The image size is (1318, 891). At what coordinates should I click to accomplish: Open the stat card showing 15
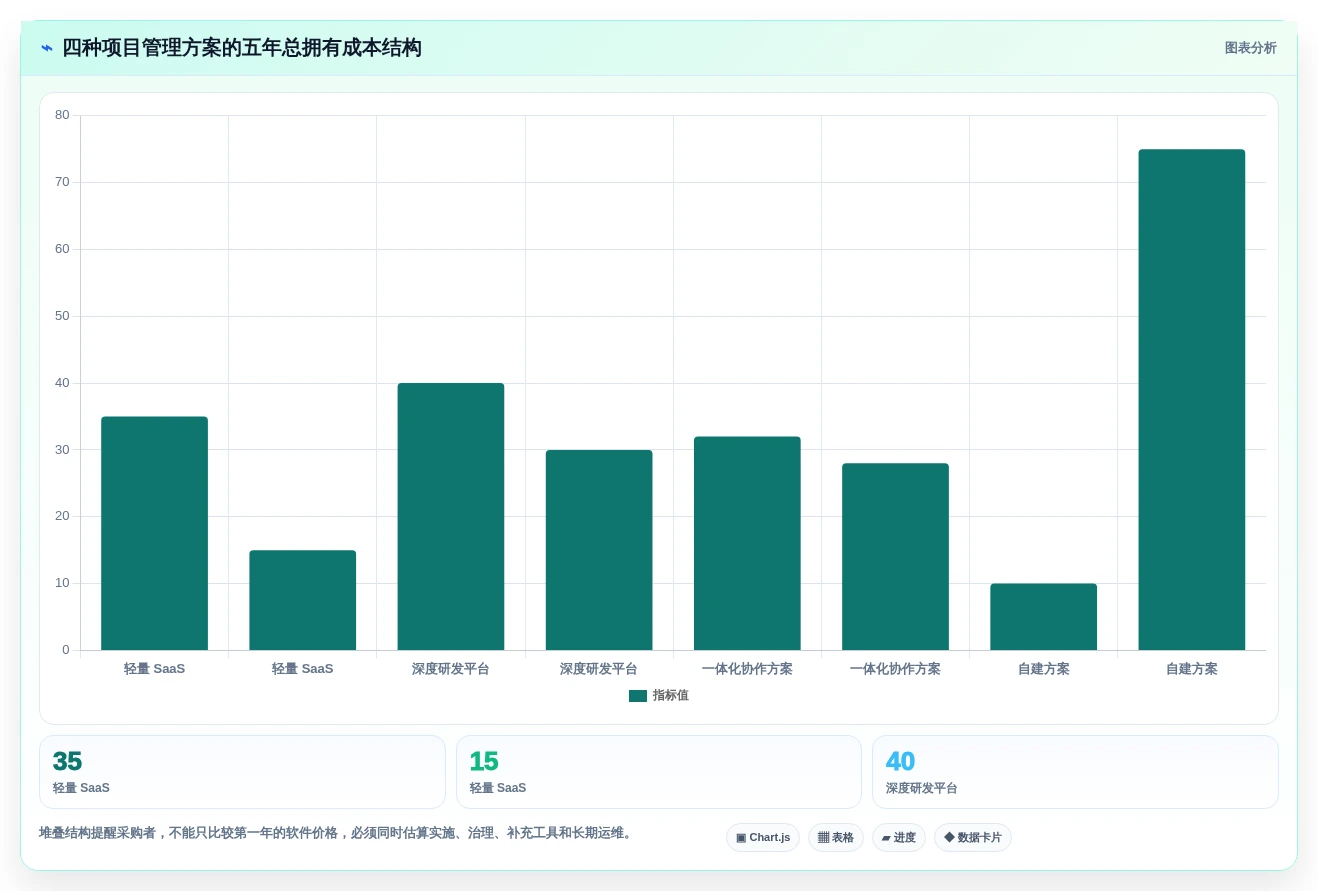(x=659, y=772)
